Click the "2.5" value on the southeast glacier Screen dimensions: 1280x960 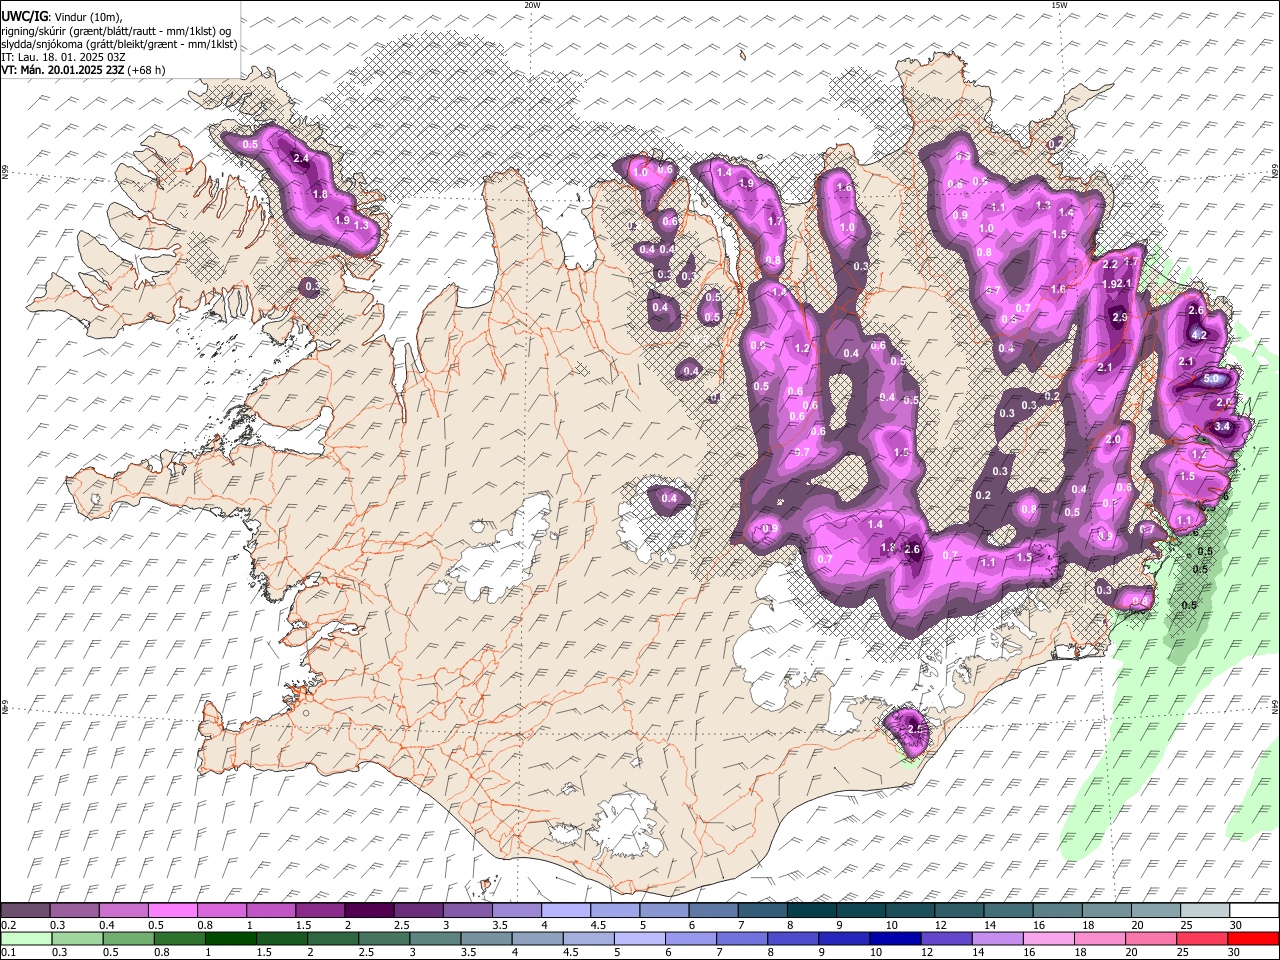point(916,729)
